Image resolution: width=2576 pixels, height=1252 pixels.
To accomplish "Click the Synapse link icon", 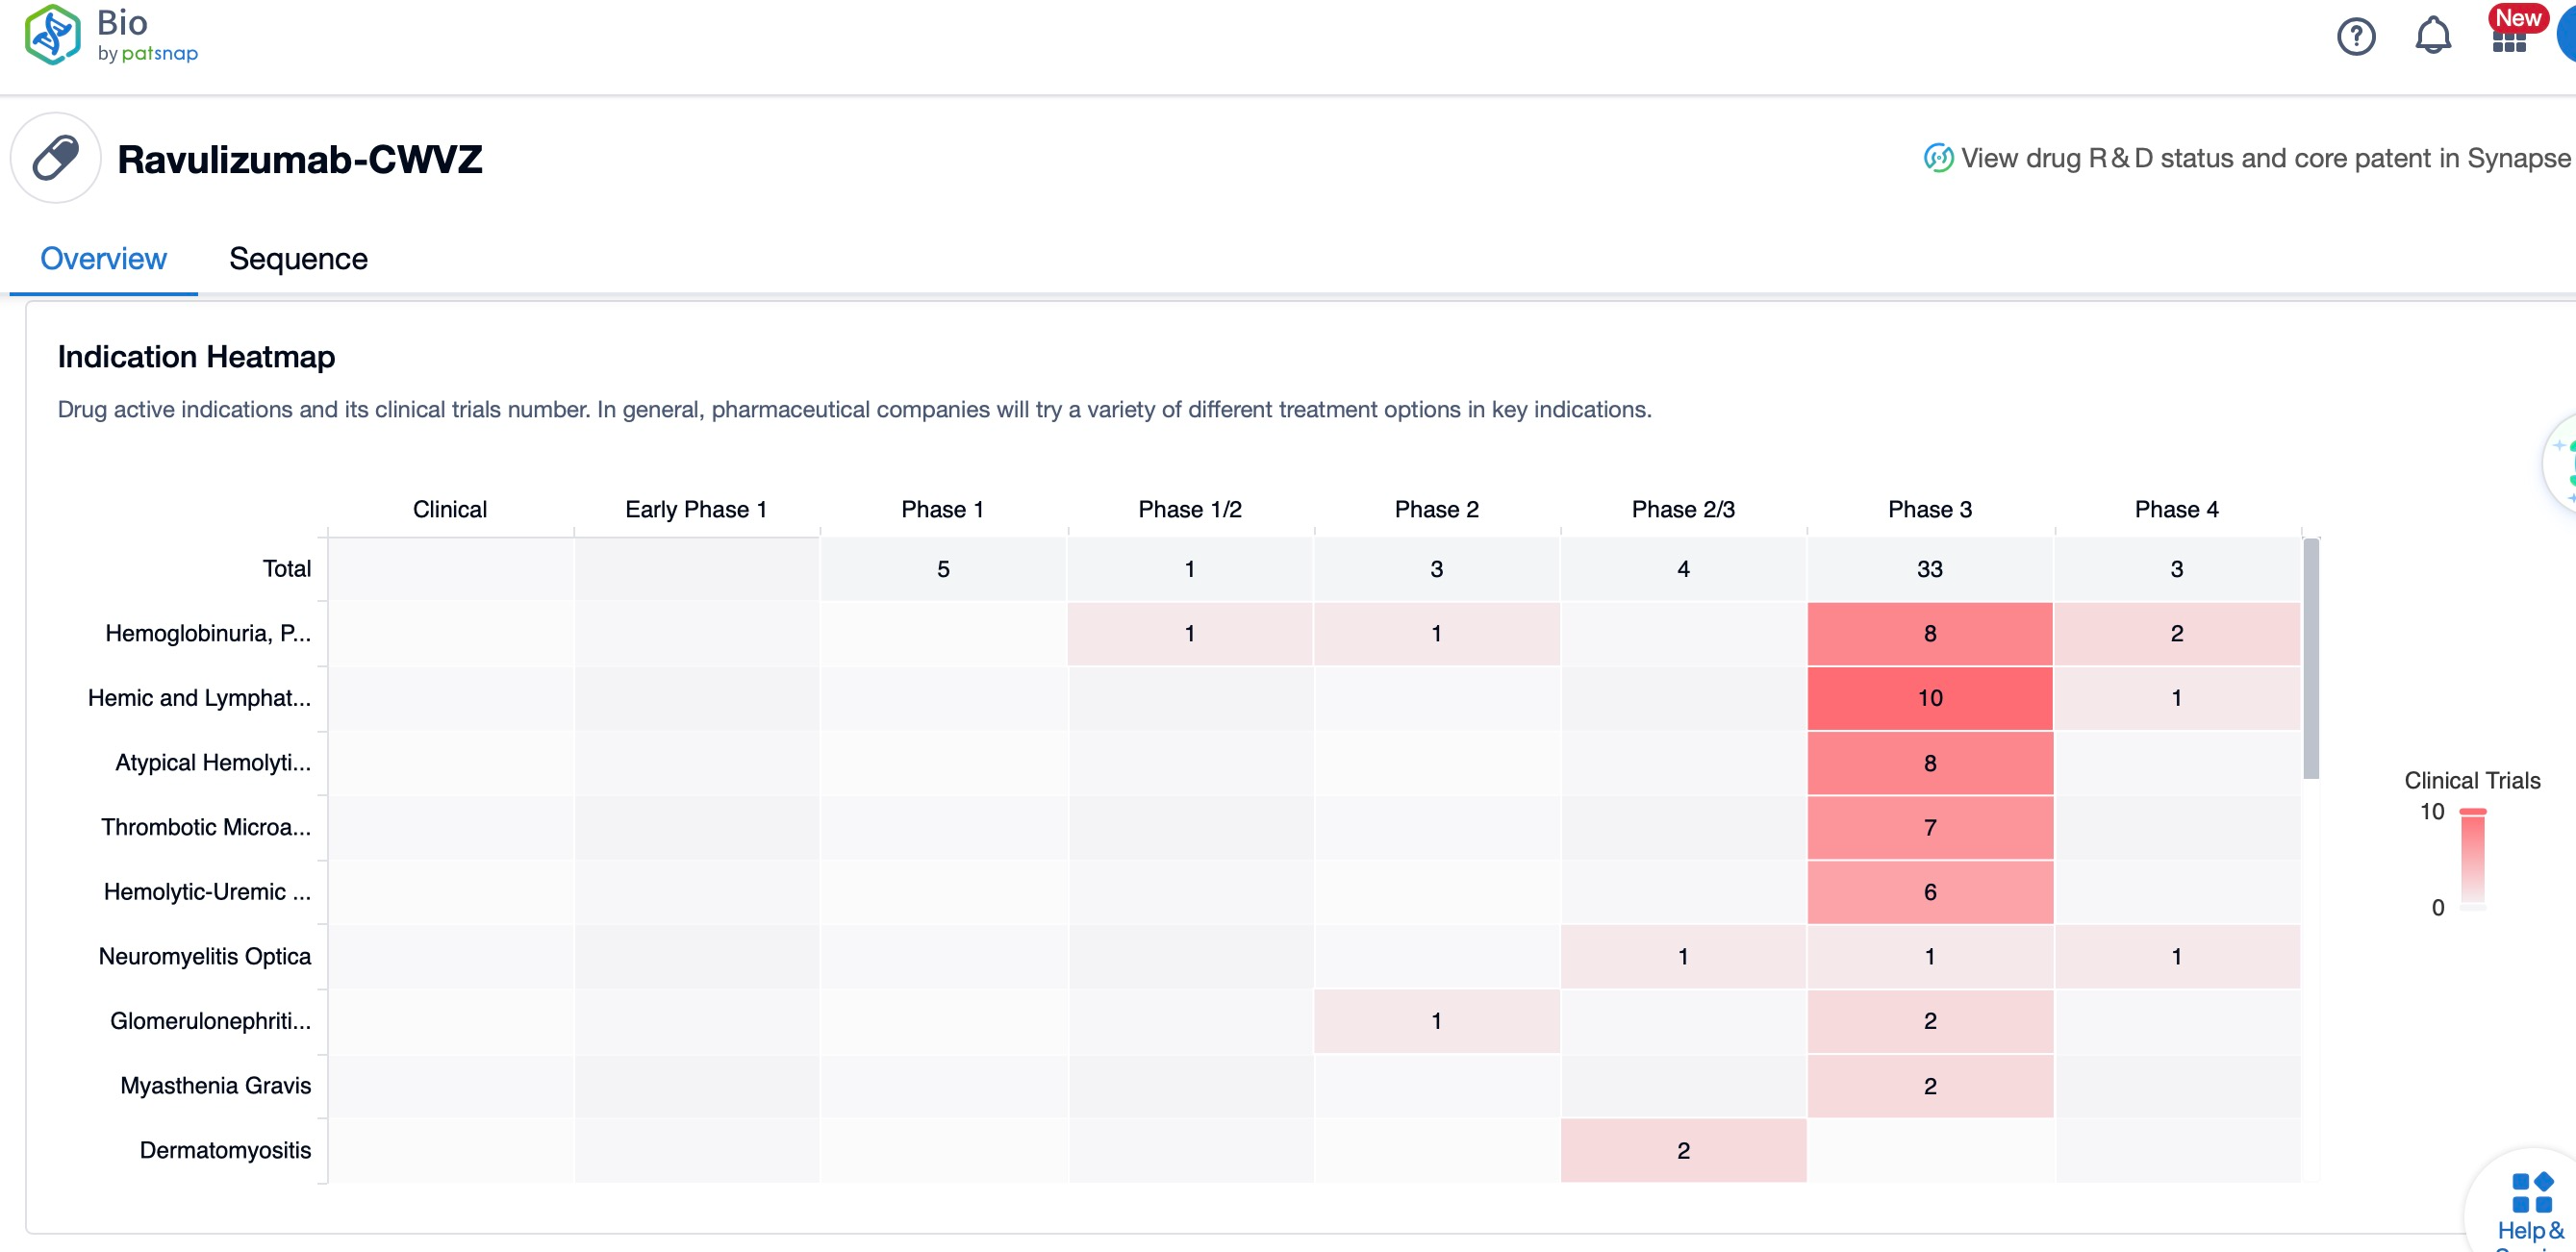I will coord(1938,161).
